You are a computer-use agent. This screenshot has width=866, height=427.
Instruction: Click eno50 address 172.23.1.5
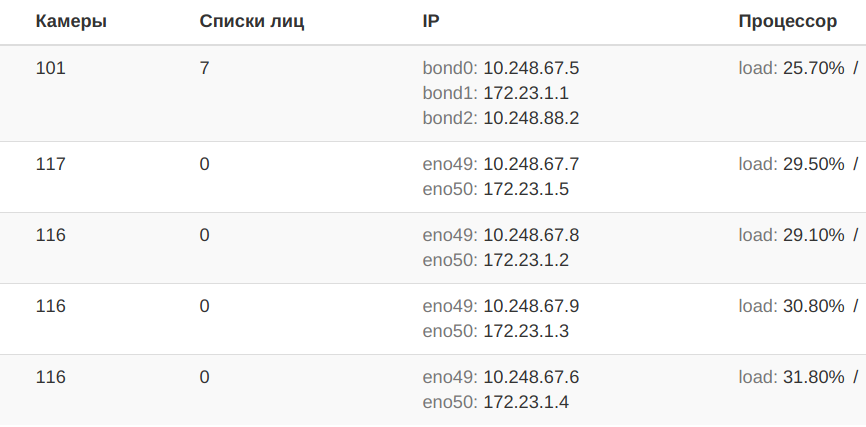click(526, 189)
